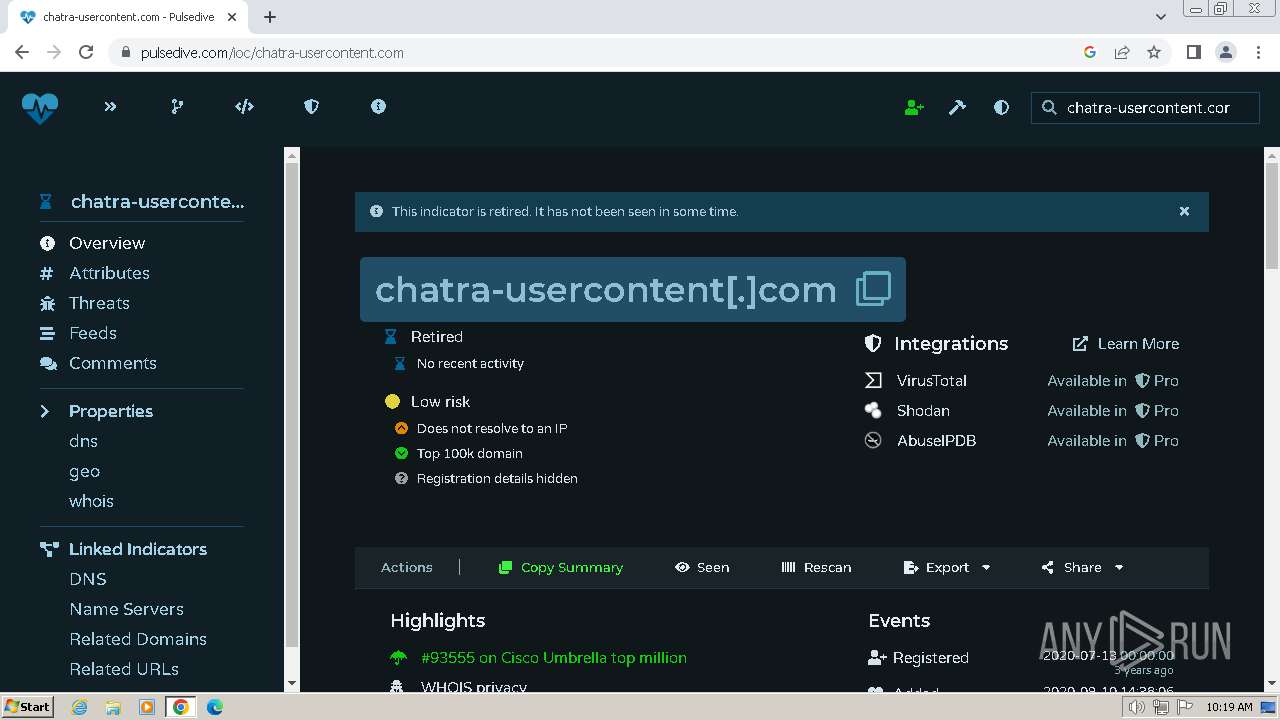The image size is (1280, 720).
Task: Click the green add user icon
Action: tap(914, 107)
